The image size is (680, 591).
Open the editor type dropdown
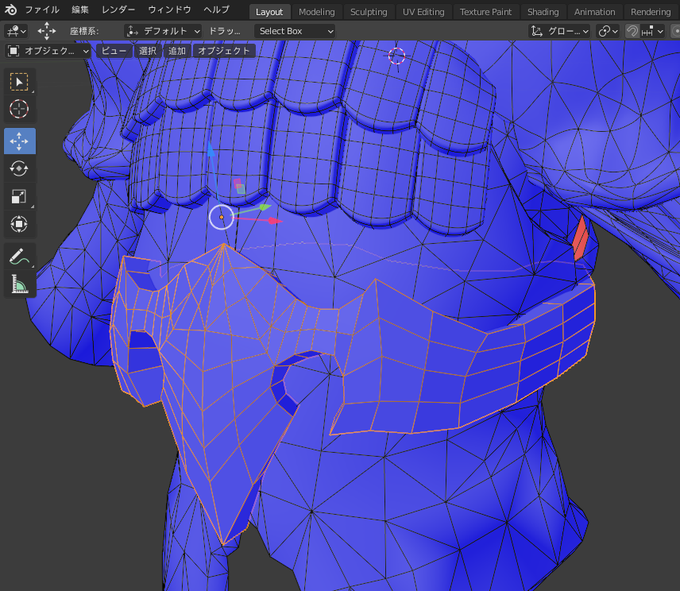(x=16, y=31)
